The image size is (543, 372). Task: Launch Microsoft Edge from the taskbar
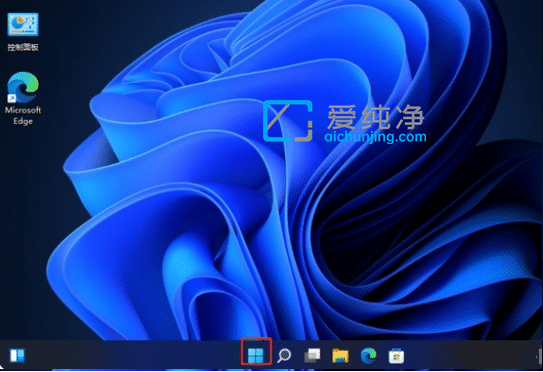pos(368,356)
